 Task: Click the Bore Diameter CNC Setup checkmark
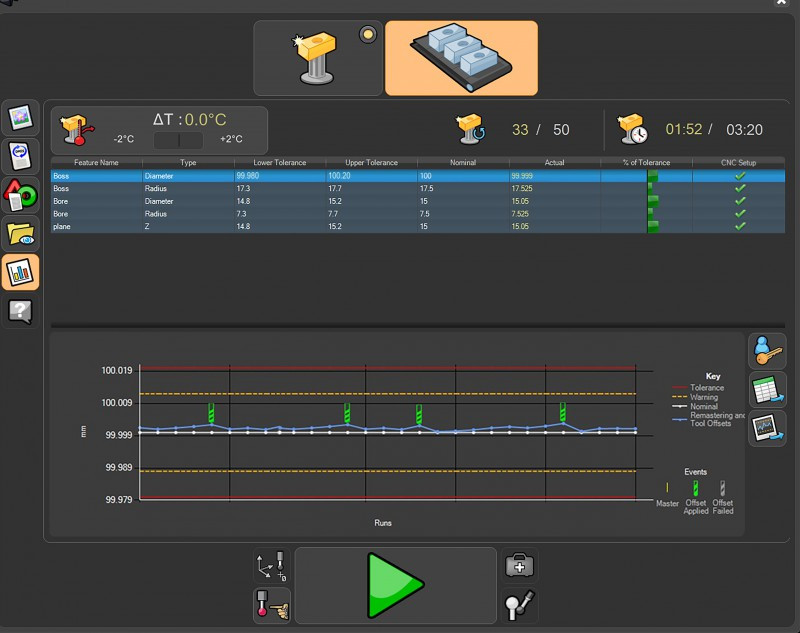(740, 201)
